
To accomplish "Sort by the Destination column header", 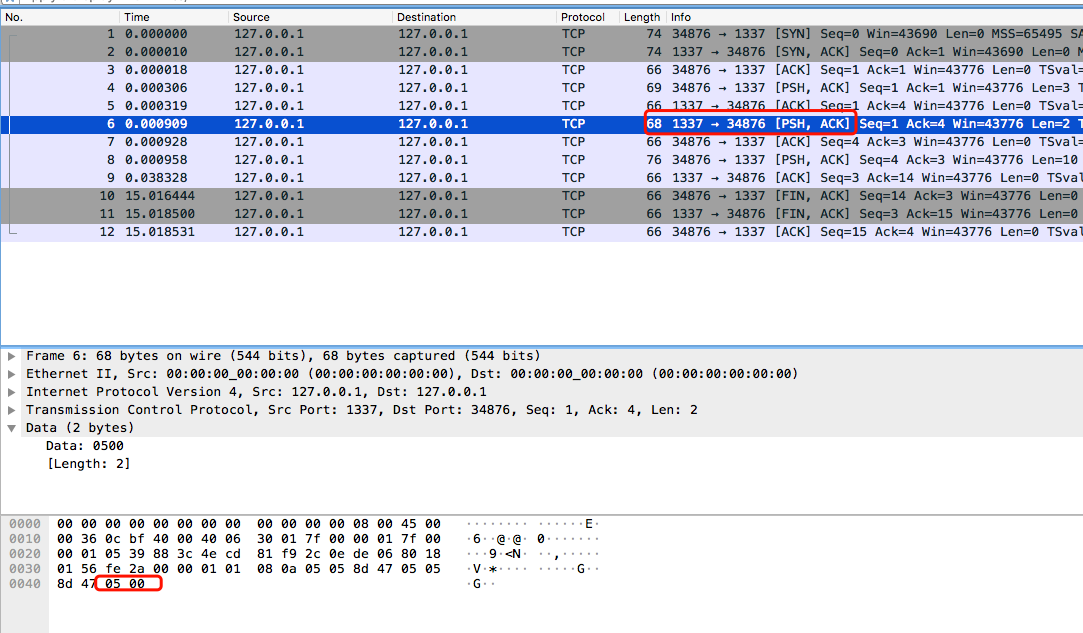I will click(474, 17).
